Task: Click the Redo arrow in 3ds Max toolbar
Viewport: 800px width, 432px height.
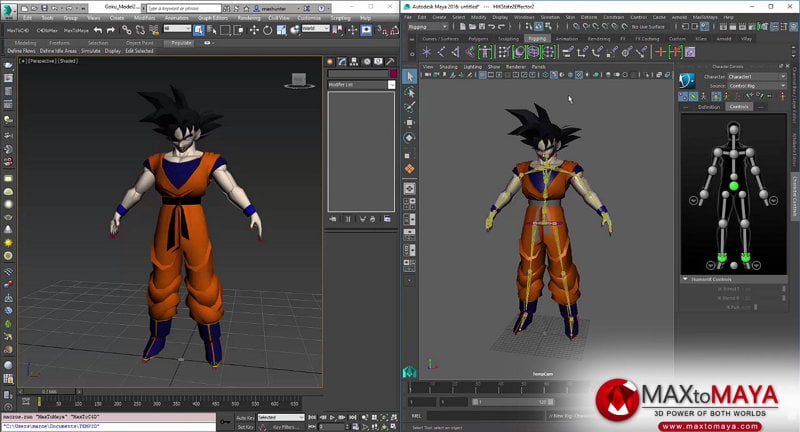Action: click(x=110, y=31)
